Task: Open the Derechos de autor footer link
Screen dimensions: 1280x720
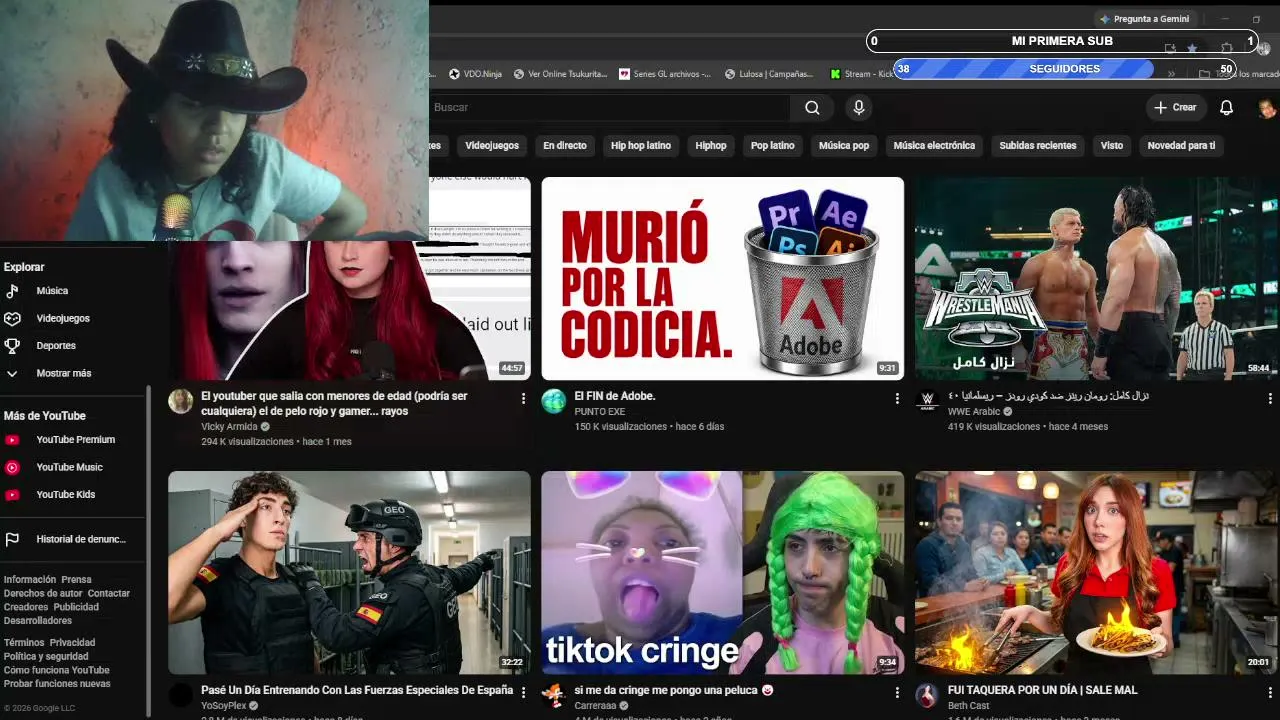Action: (x=43, y=594)
